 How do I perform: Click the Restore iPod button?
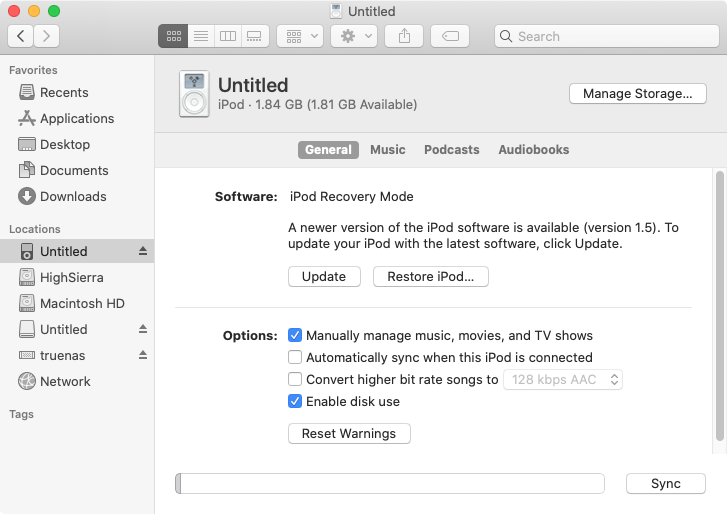point(431,277)
